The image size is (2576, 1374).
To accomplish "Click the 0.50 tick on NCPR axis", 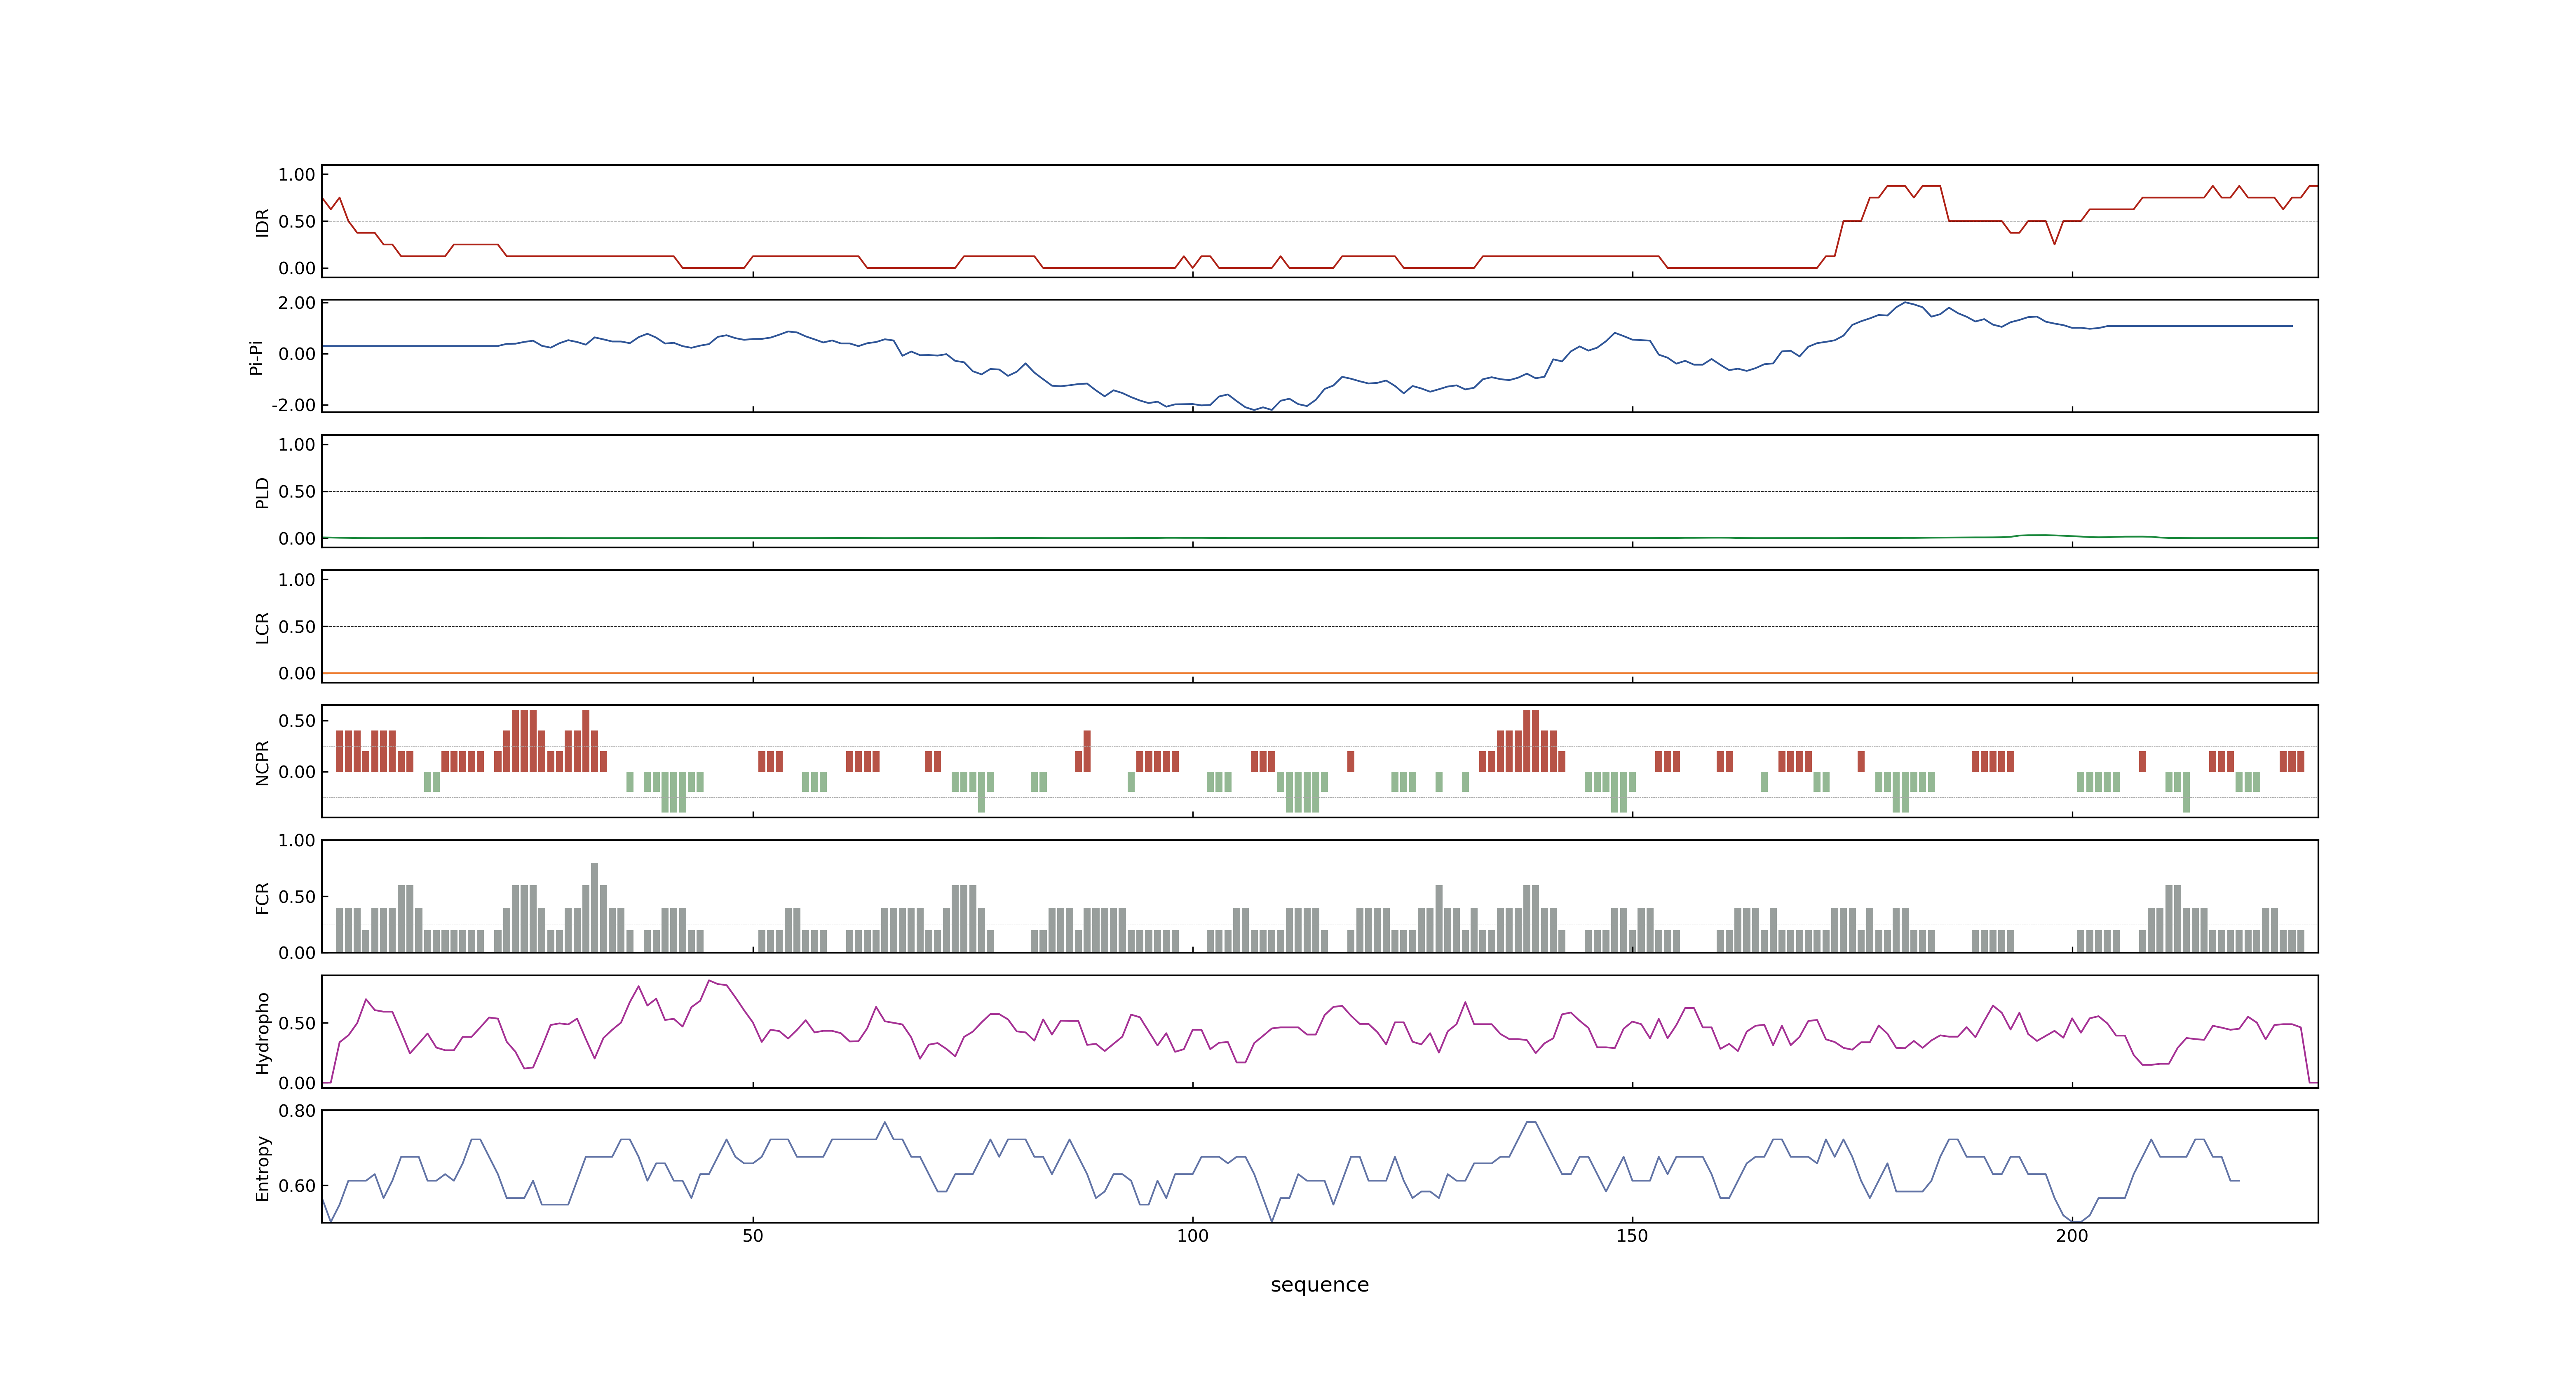I will coord(297,720).
